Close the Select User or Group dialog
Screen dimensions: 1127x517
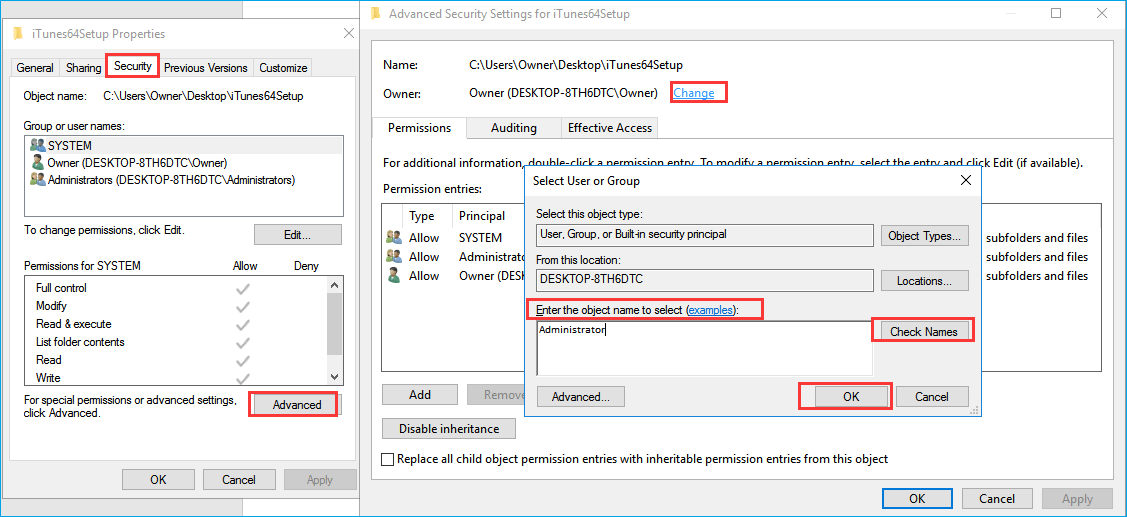tap(965, 181)
